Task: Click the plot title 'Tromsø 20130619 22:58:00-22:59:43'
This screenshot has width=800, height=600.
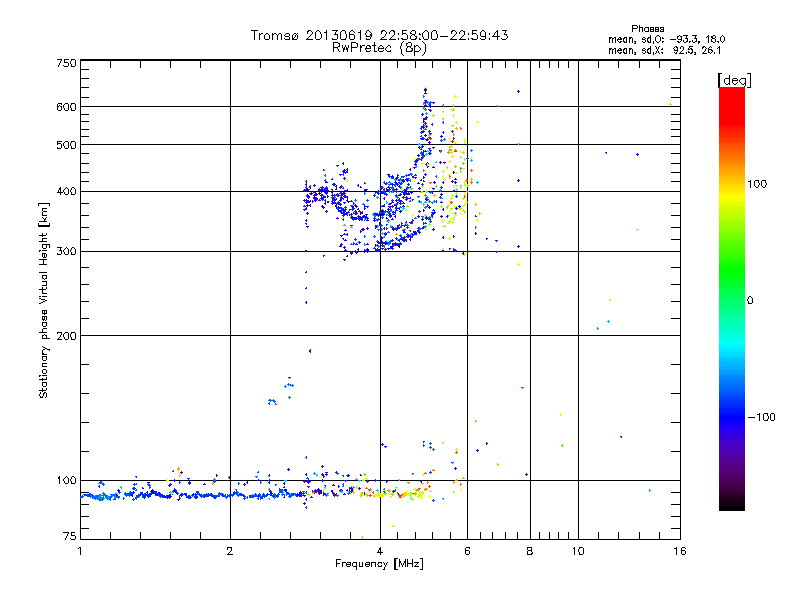Action: point(379,35)
